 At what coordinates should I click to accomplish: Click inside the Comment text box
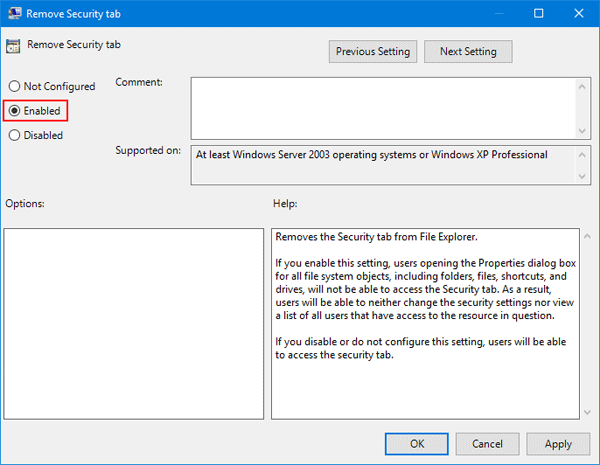pyautogui.click(x=380, y=107)
